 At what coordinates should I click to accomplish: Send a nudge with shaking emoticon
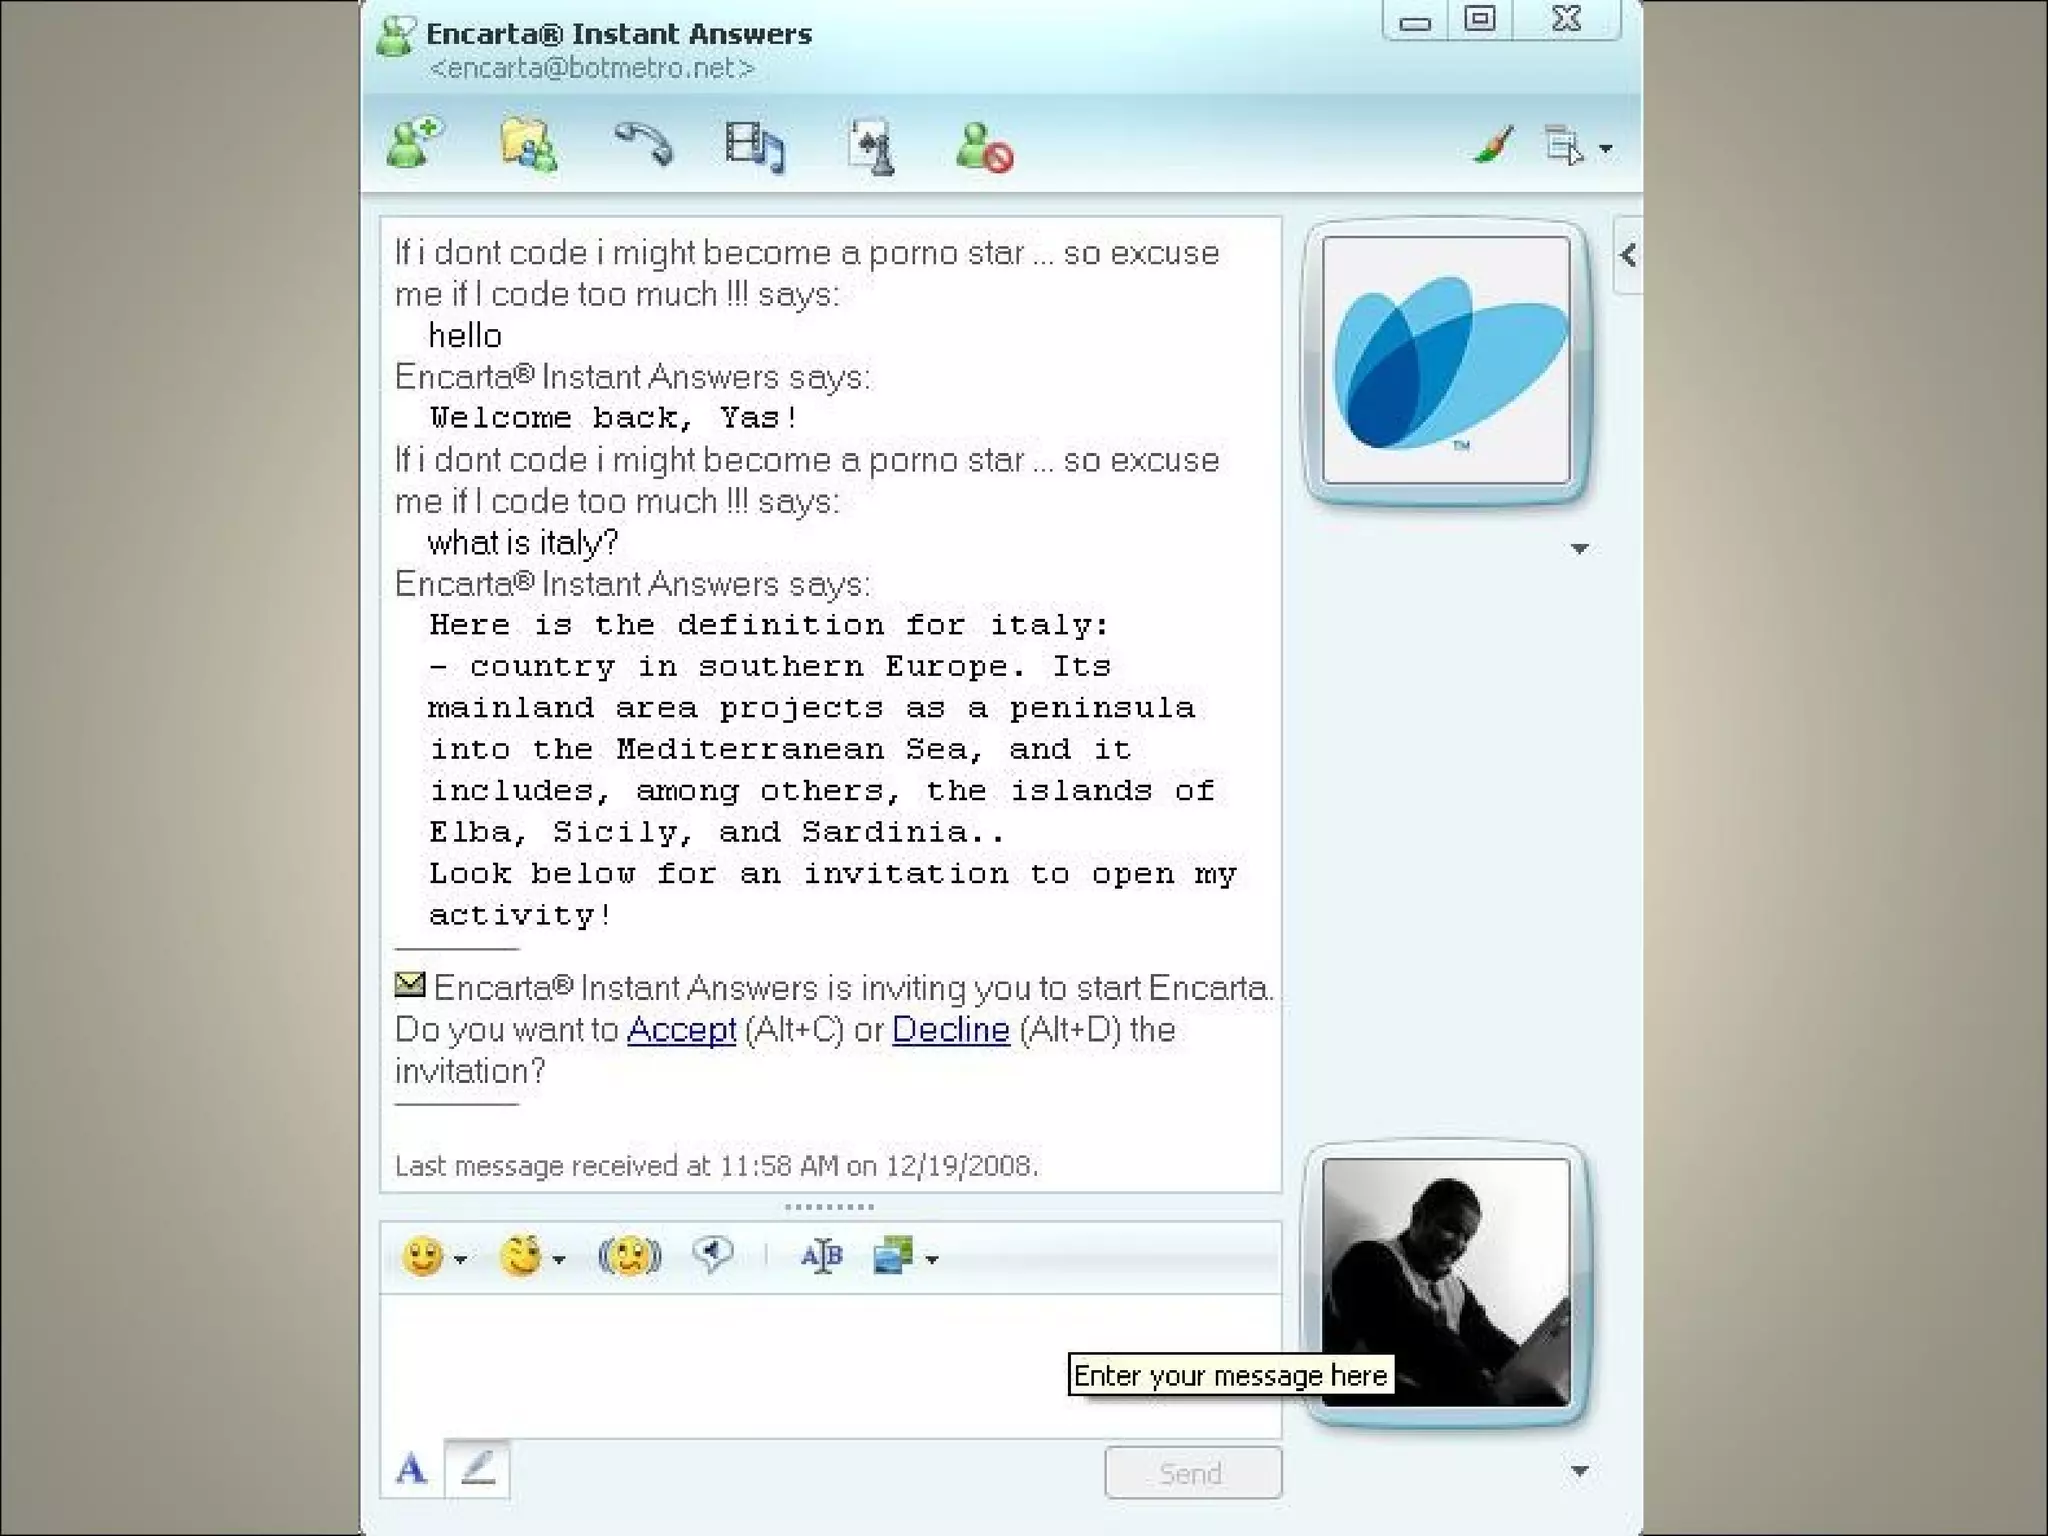coord(629,1256)
